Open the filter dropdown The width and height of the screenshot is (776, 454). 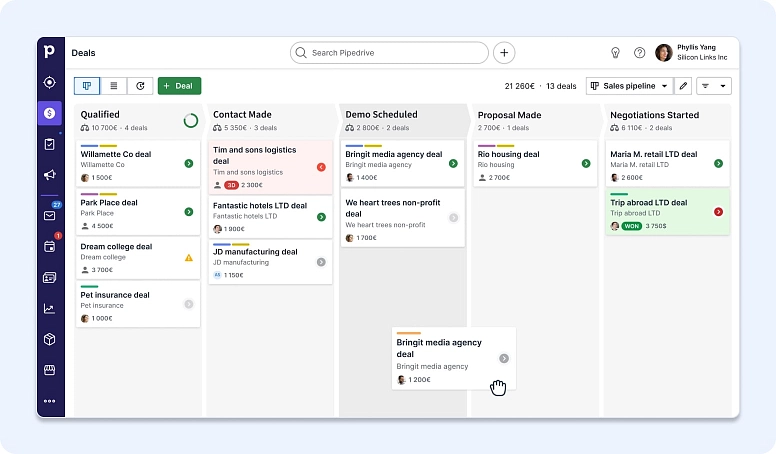[714, 86]
